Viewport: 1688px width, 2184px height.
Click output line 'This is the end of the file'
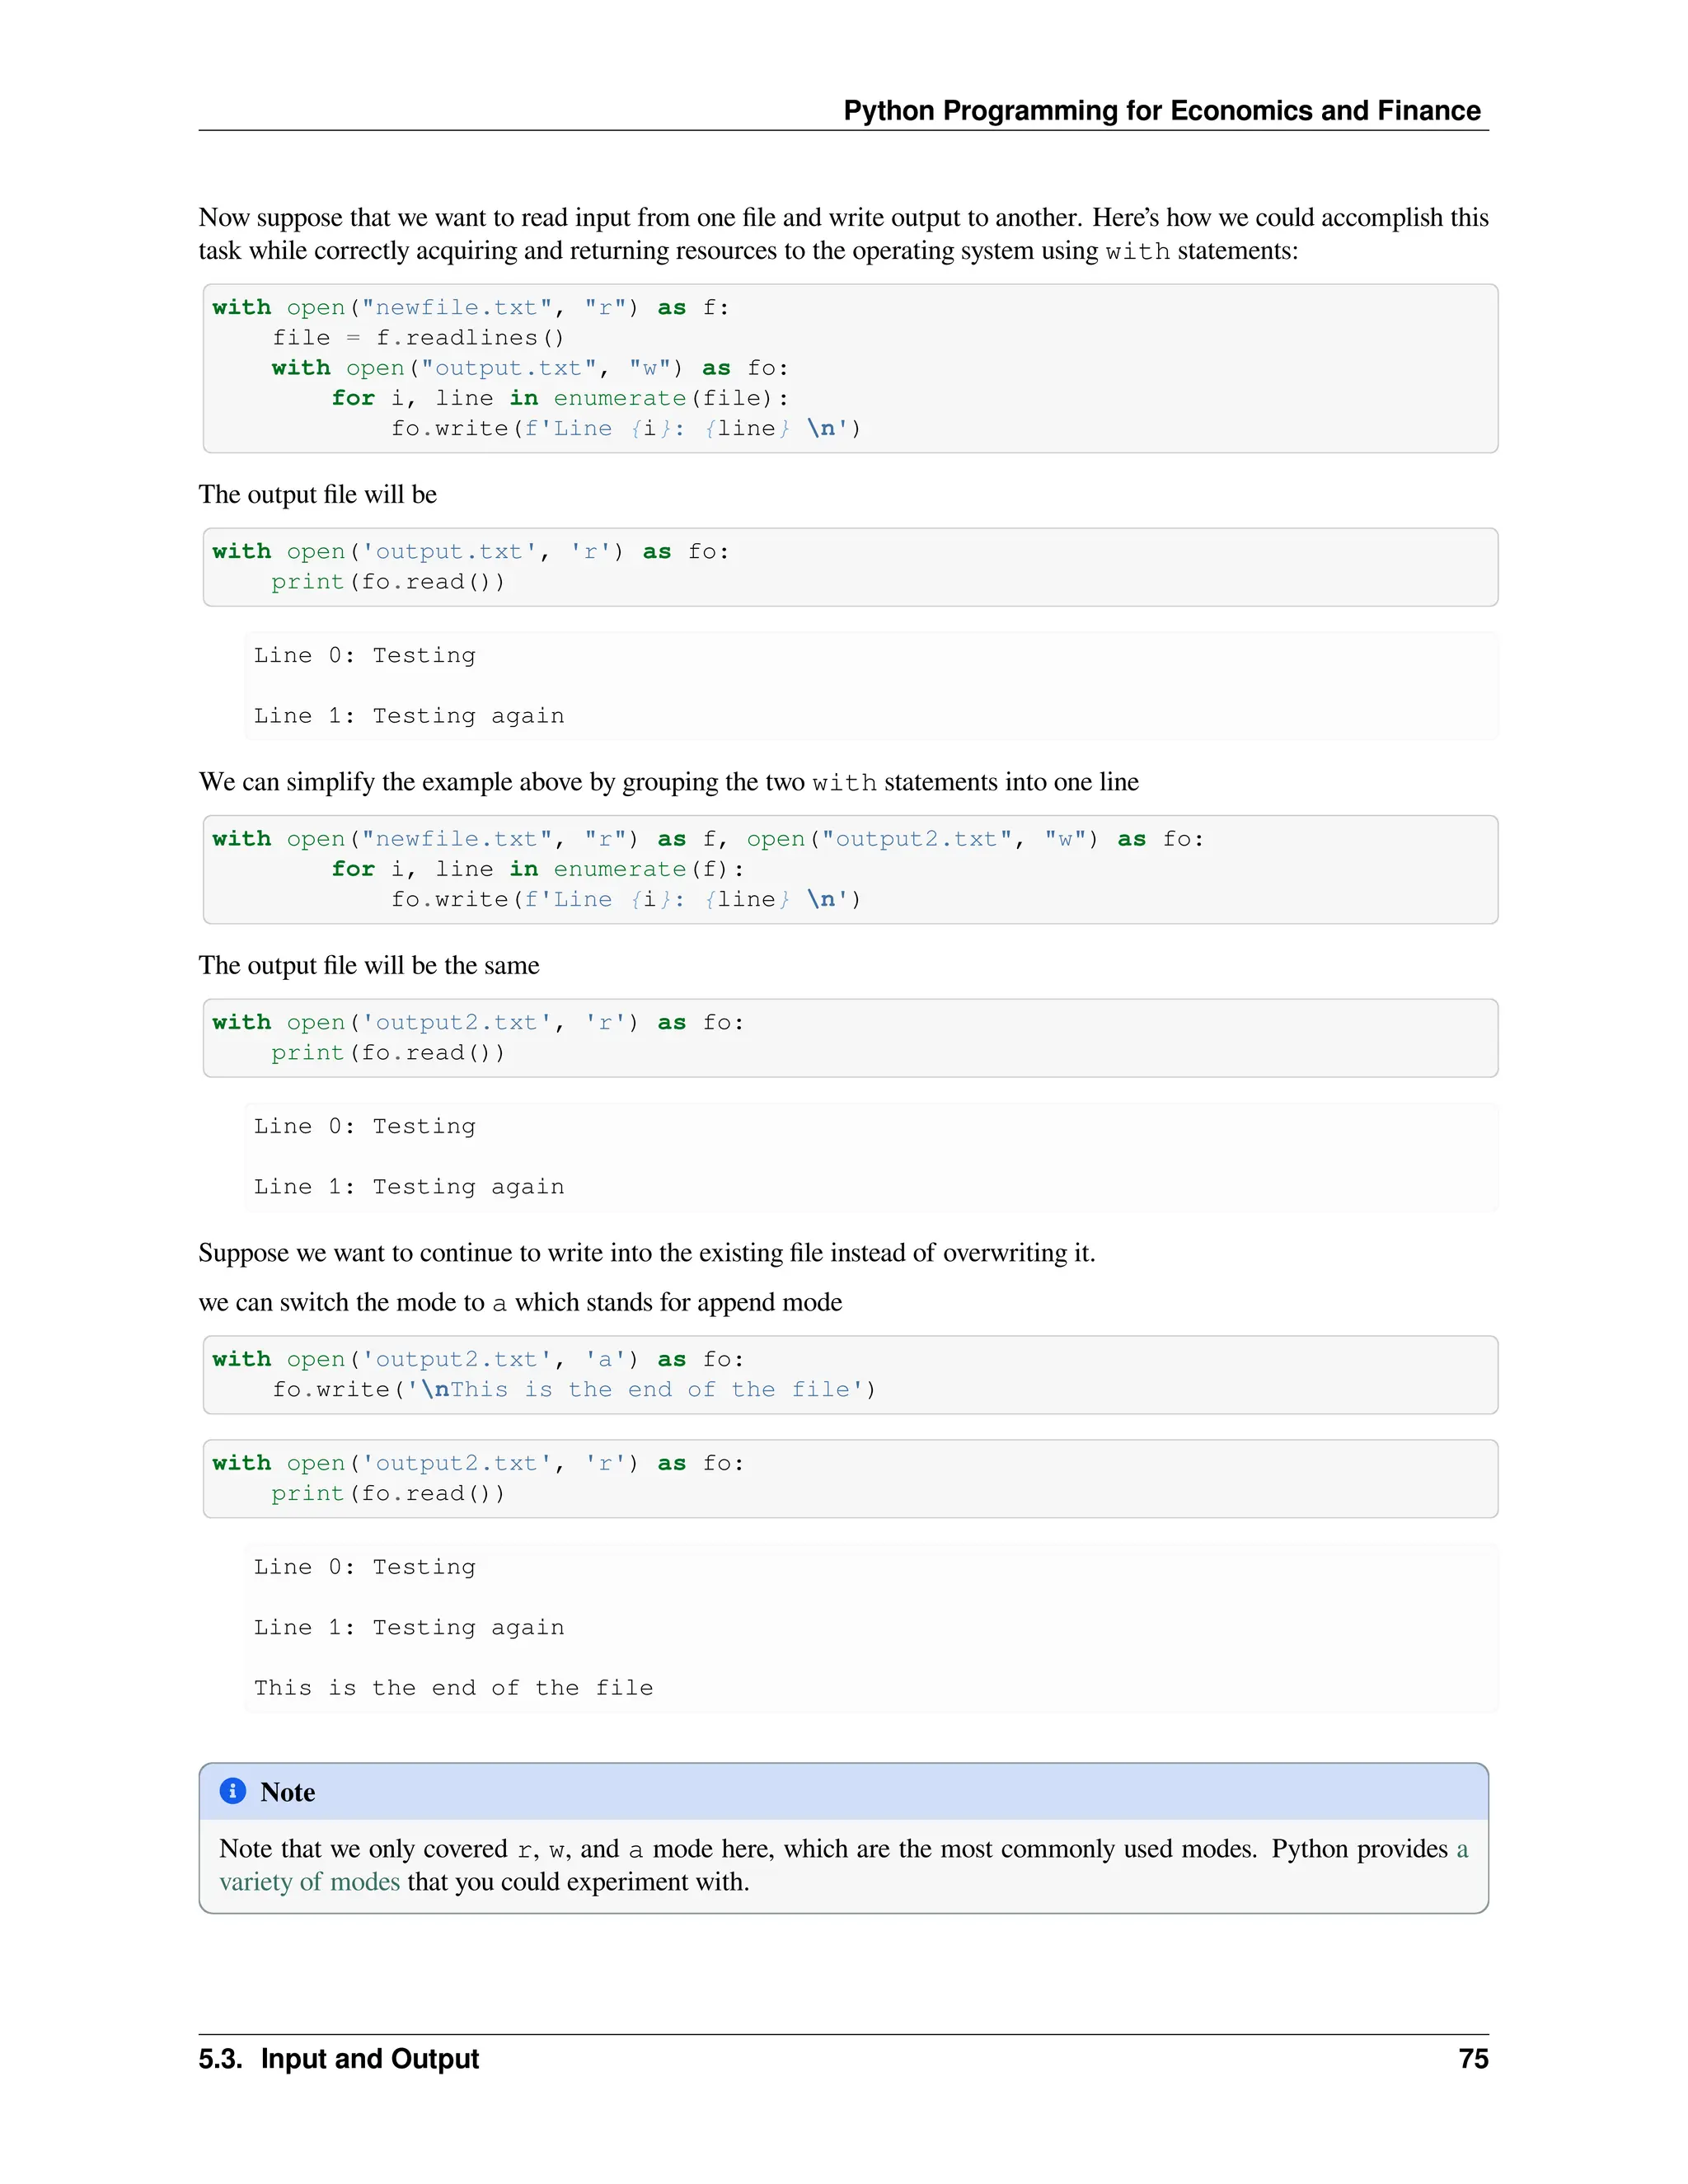point(453,1688)
